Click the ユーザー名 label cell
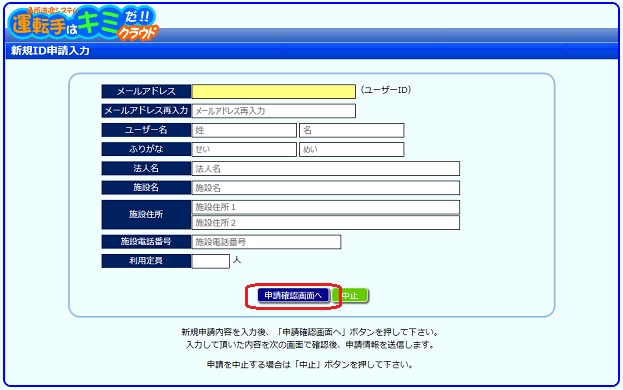The width and height of the screenshot is (623, 390). point(146,130)
